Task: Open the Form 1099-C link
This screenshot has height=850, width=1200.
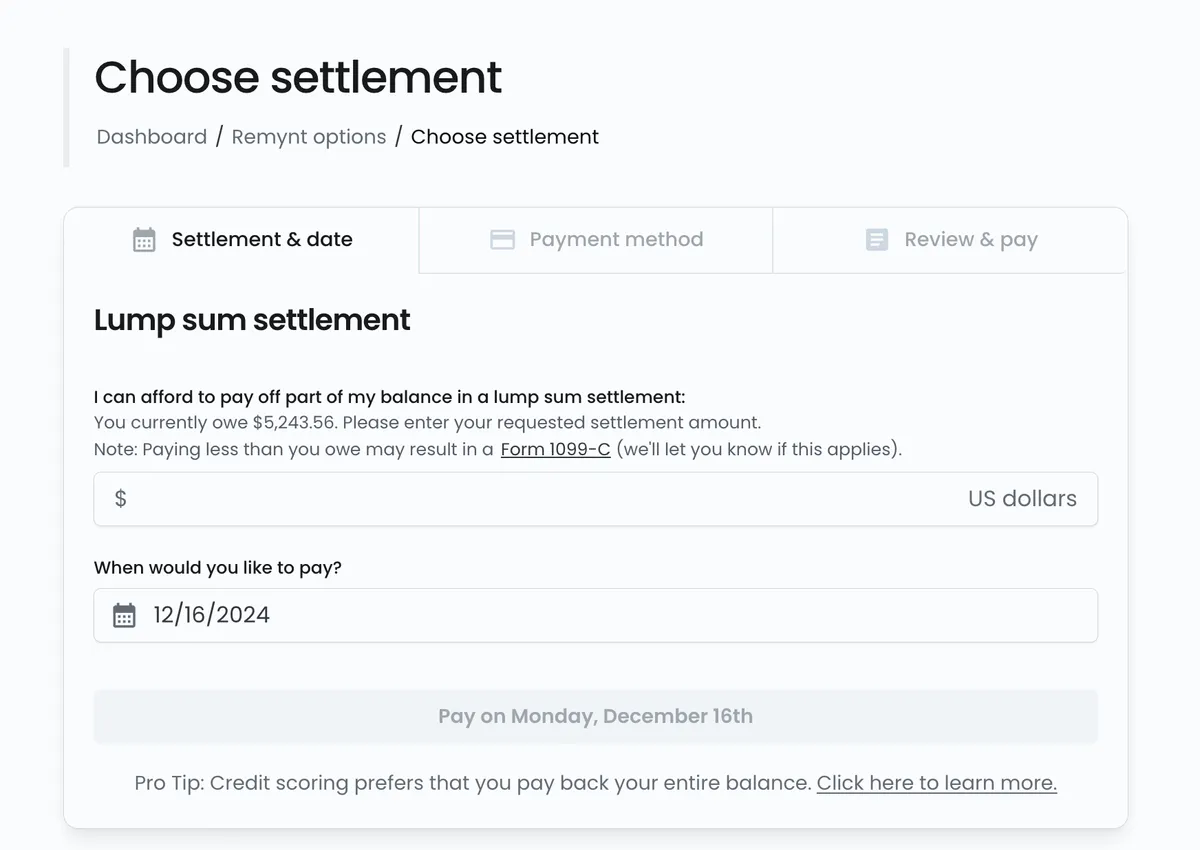Action: point(555,449)
